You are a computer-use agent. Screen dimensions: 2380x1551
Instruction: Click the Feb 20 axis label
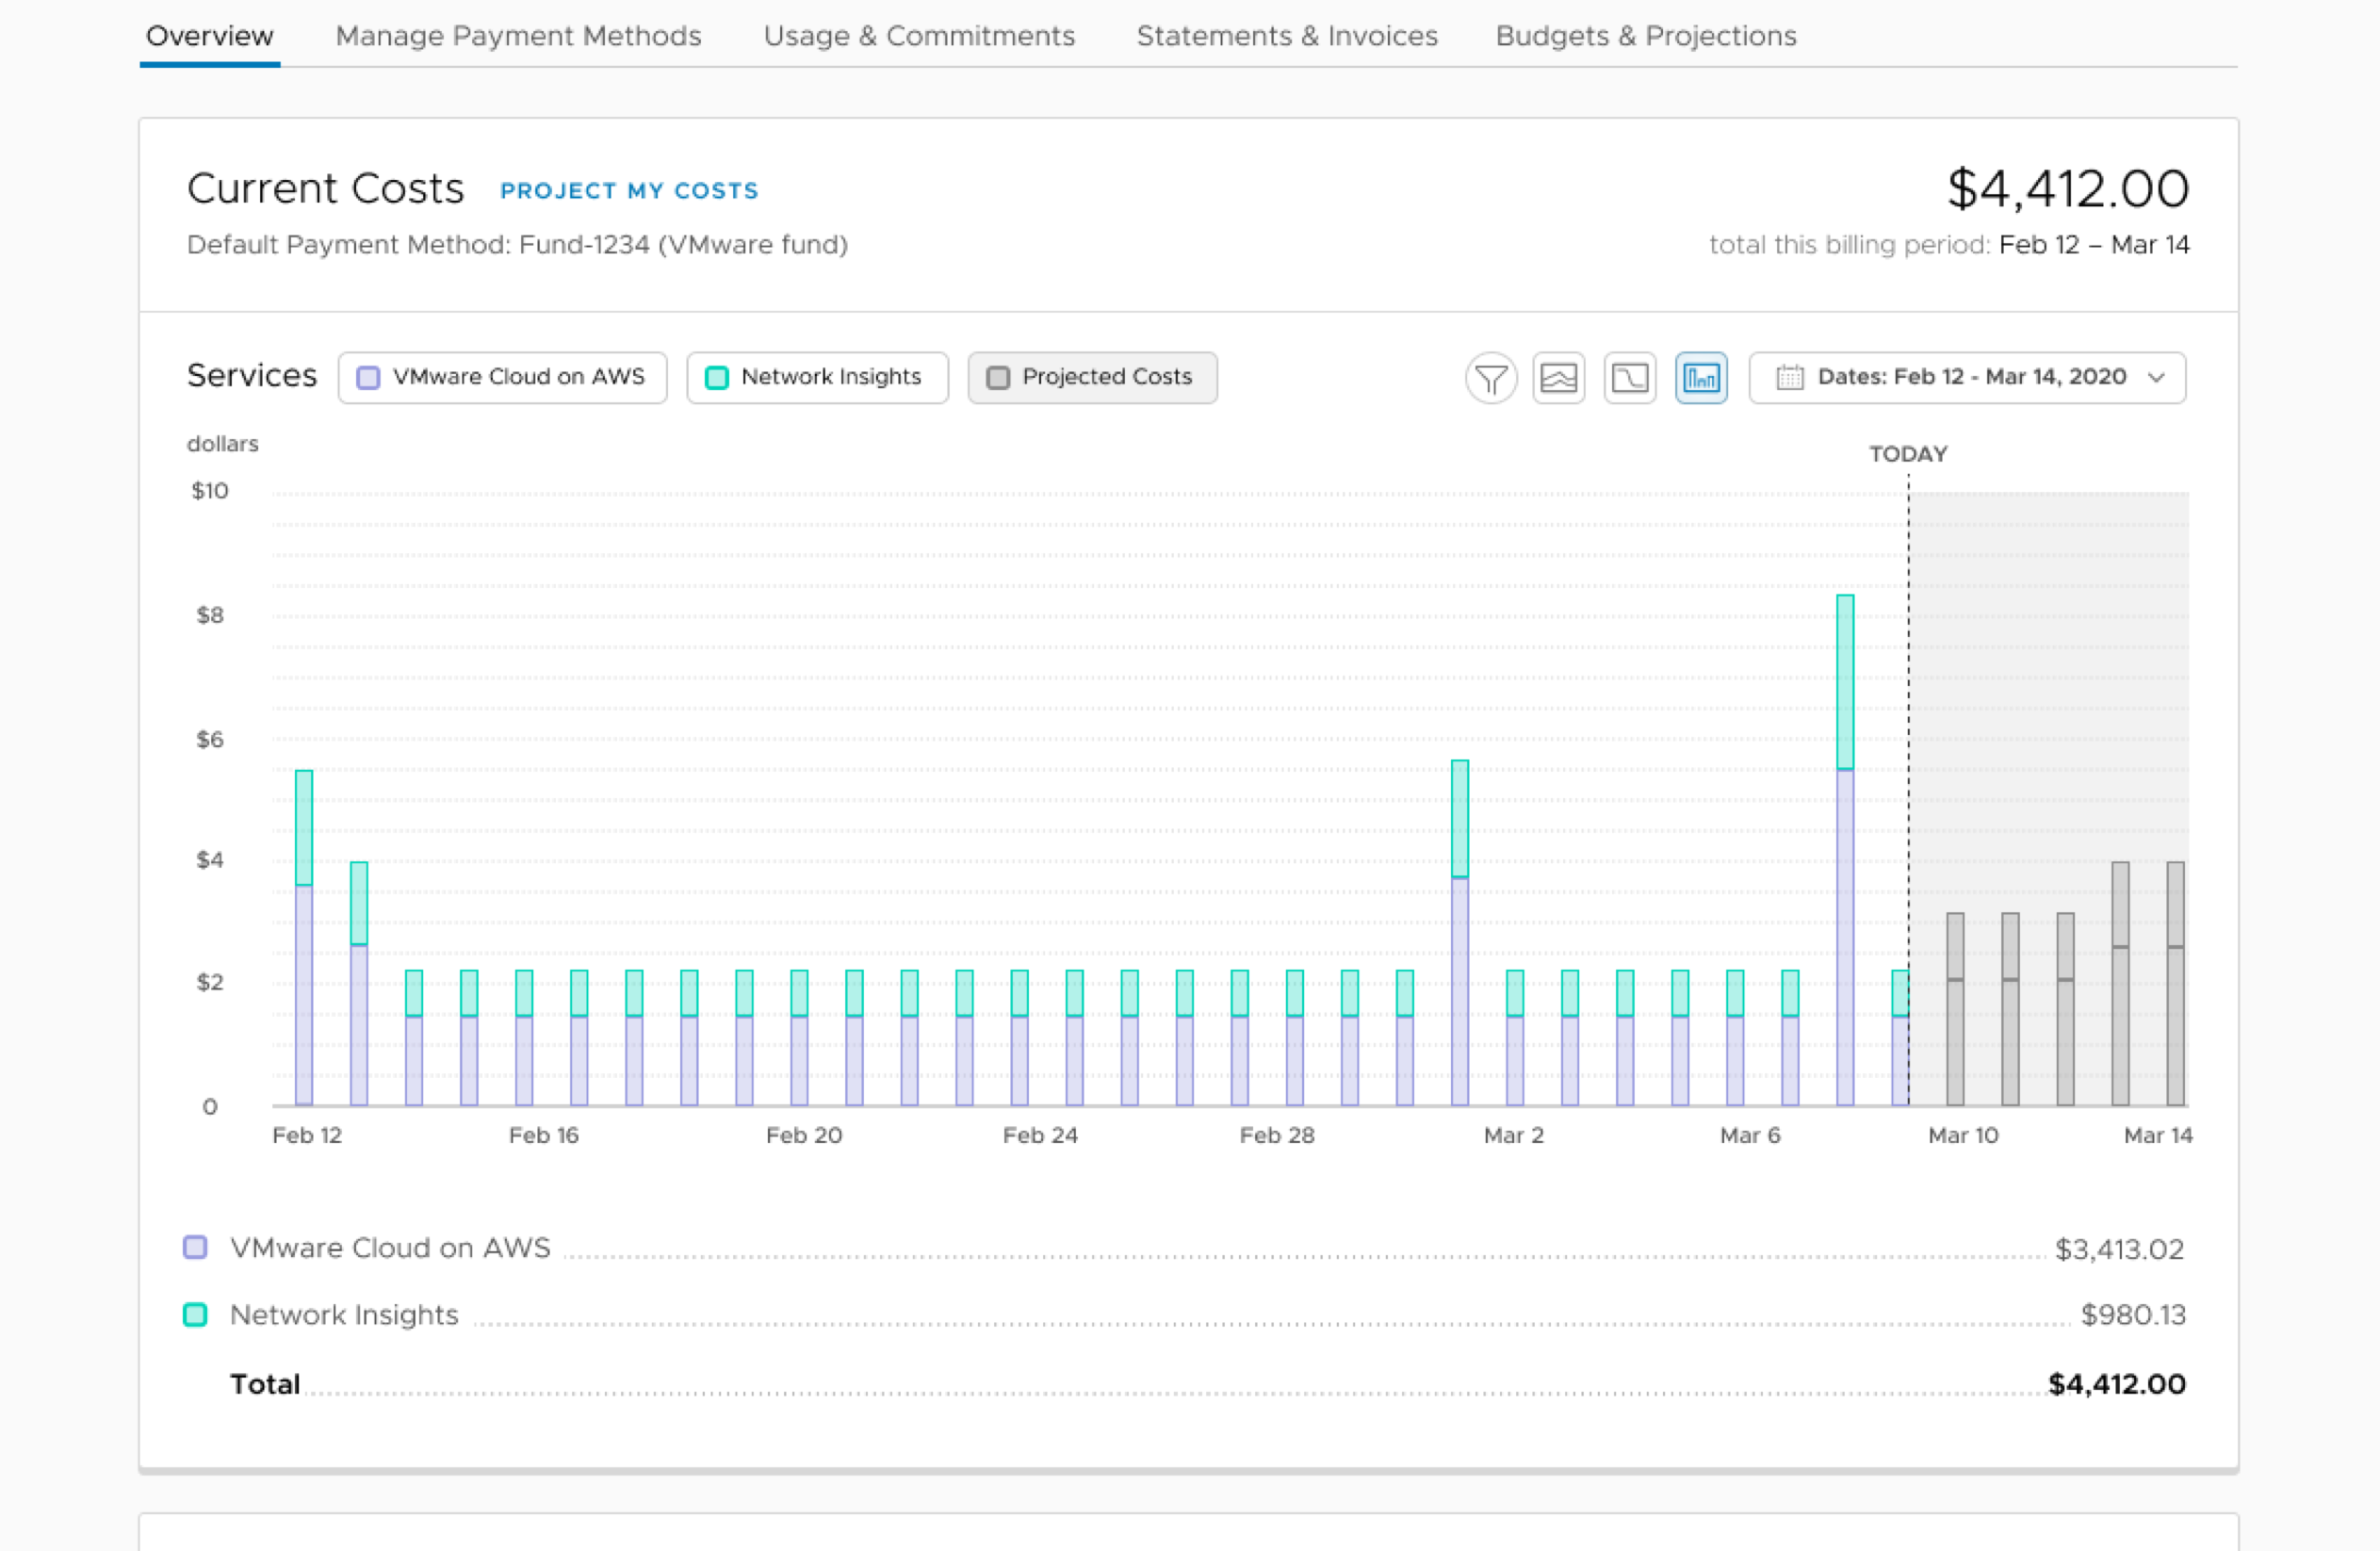click(x=804, y=1135)
